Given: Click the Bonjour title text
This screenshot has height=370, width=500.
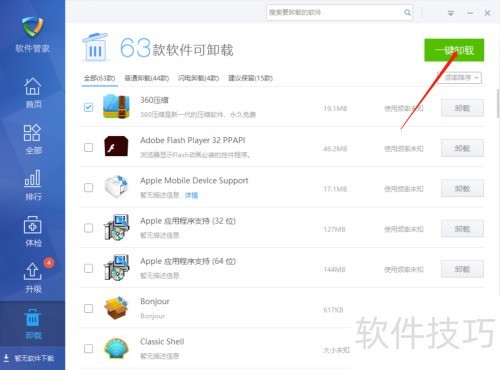Looking at the screenshot, I should [155, 301].
